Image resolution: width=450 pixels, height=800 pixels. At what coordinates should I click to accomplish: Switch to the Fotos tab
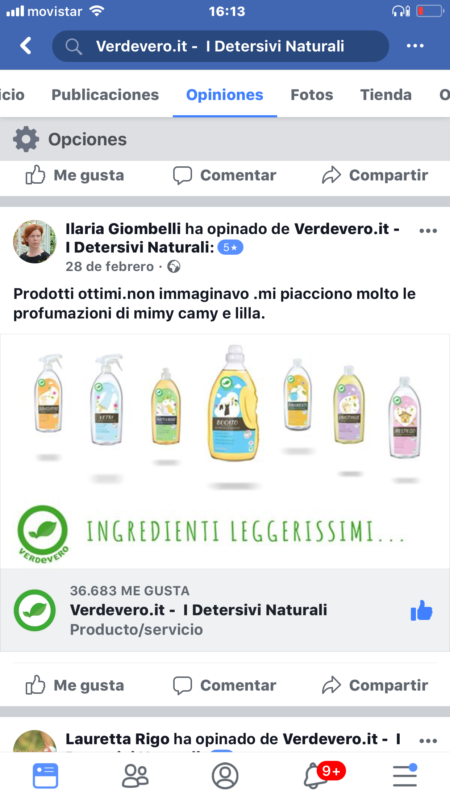point(312,95)
